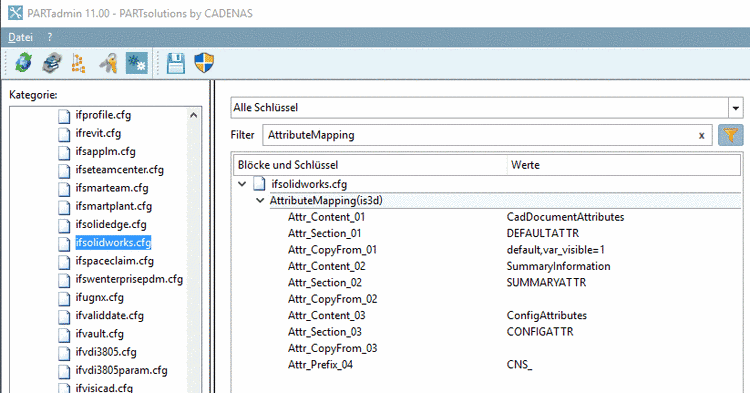
Task: Select the Attr_Prefix_04 key
Action: (x=320, y=365)
